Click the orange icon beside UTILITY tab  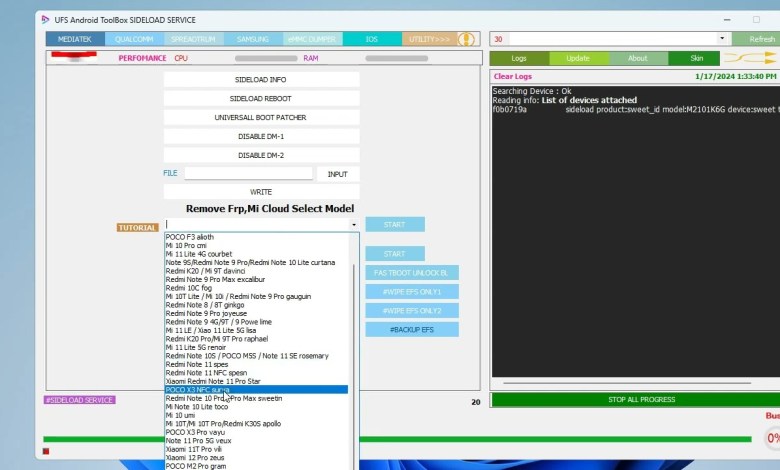point(466,39)
